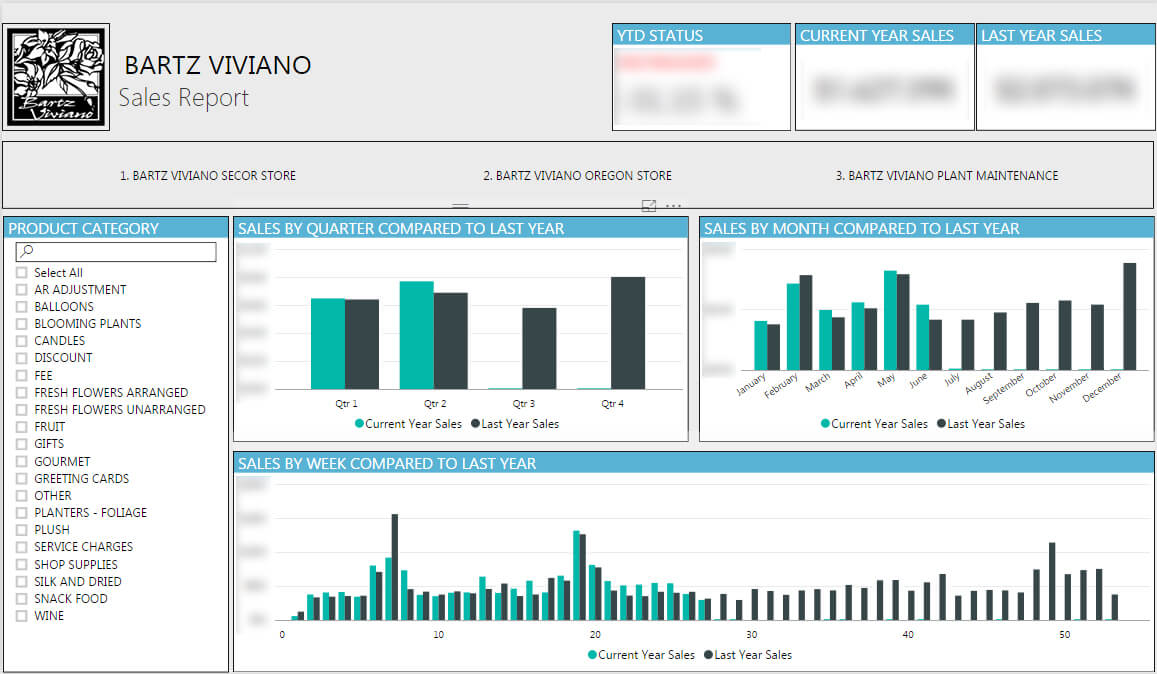This screenshot has width=1157, height=674.
Task: Check PLANTERS - FOLIAGE checkbox
Action: pyautogui.click(x=21, y=512)
